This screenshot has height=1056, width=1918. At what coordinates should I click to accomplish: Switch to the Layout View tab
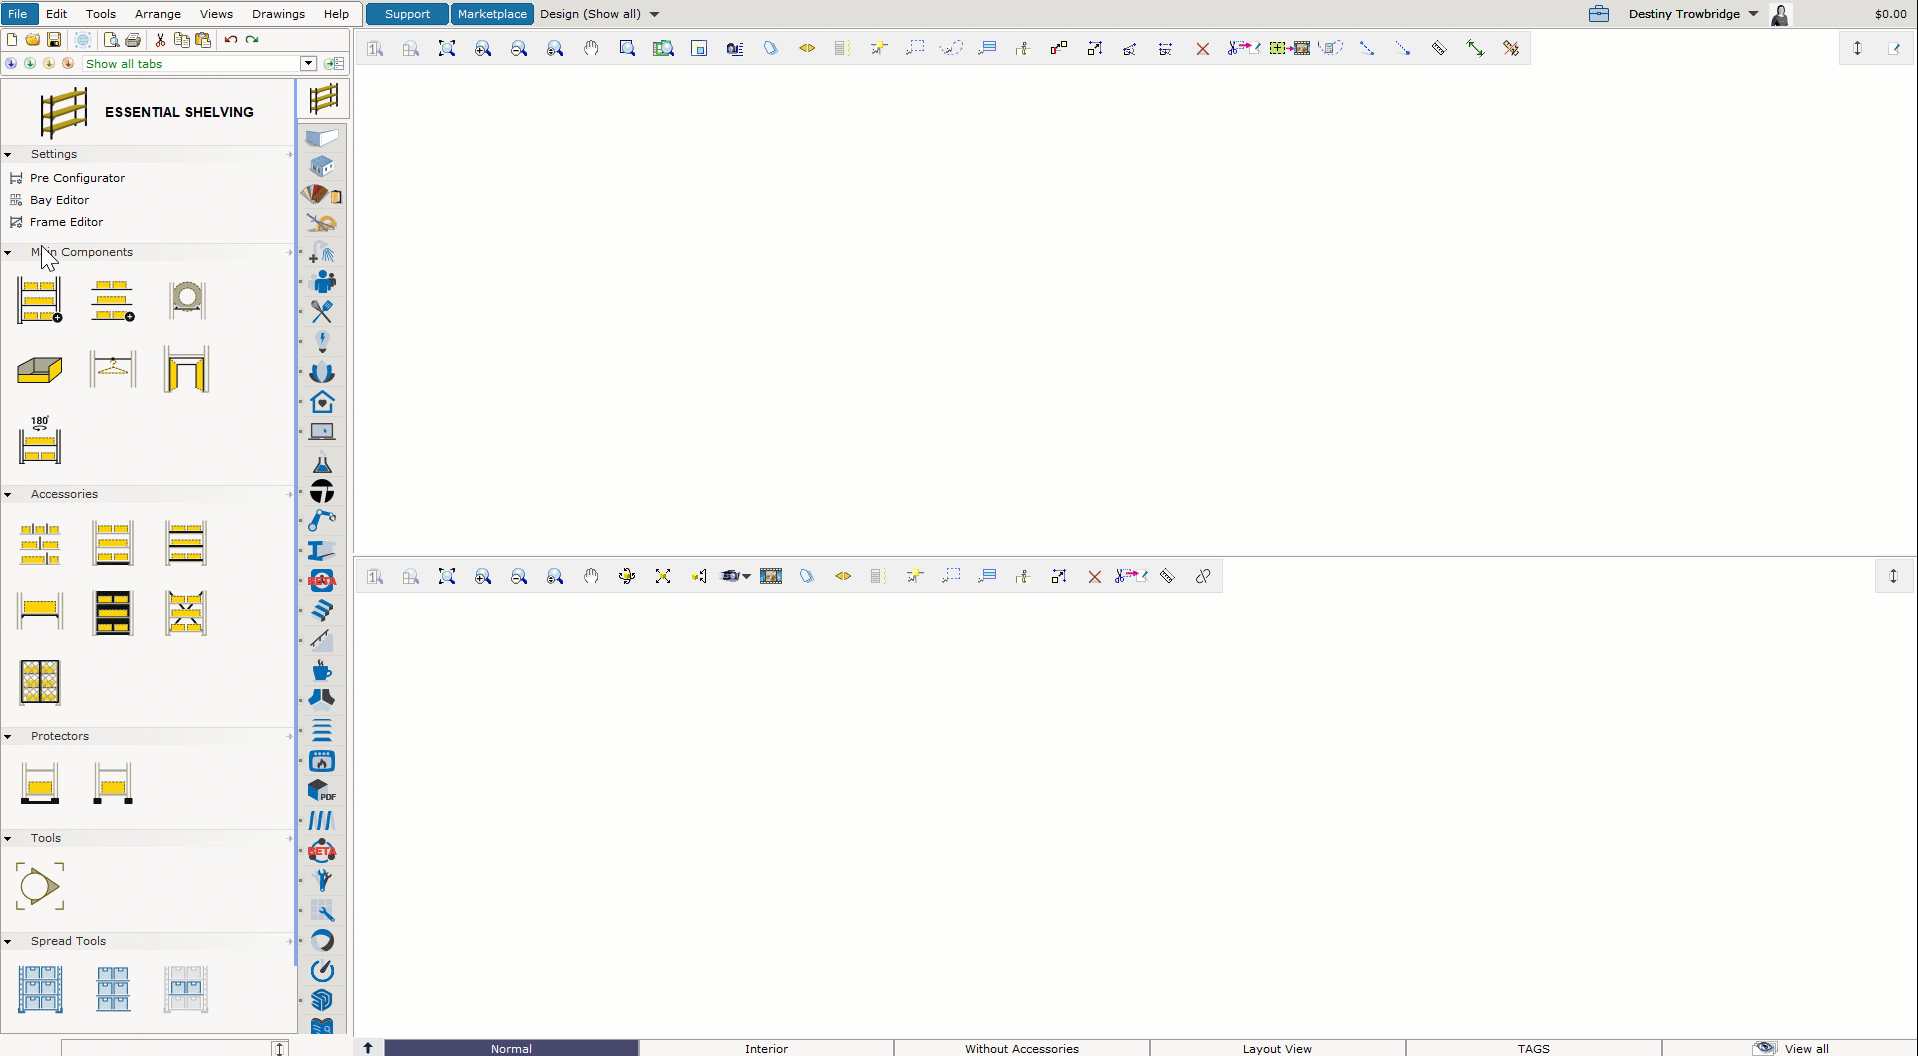tap(1276, 1048)
